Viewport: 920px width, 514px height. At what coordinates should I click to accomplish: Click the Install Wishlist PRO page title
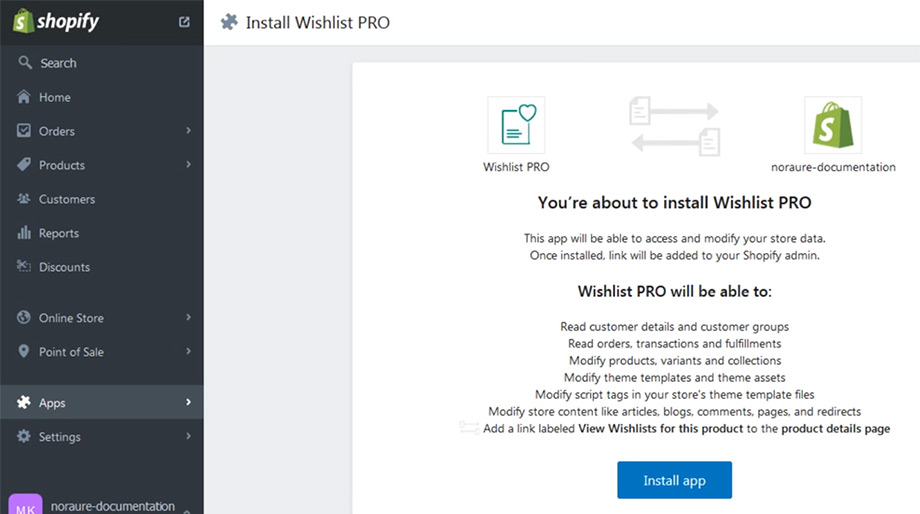point(317,22)
